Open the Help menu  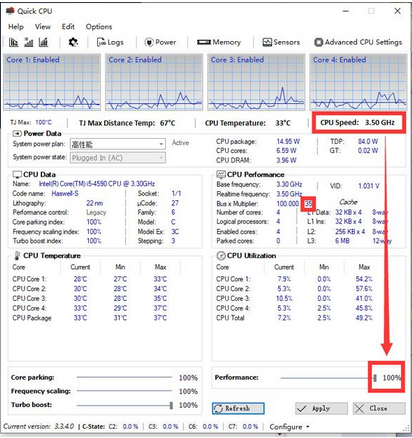(16, 27)
